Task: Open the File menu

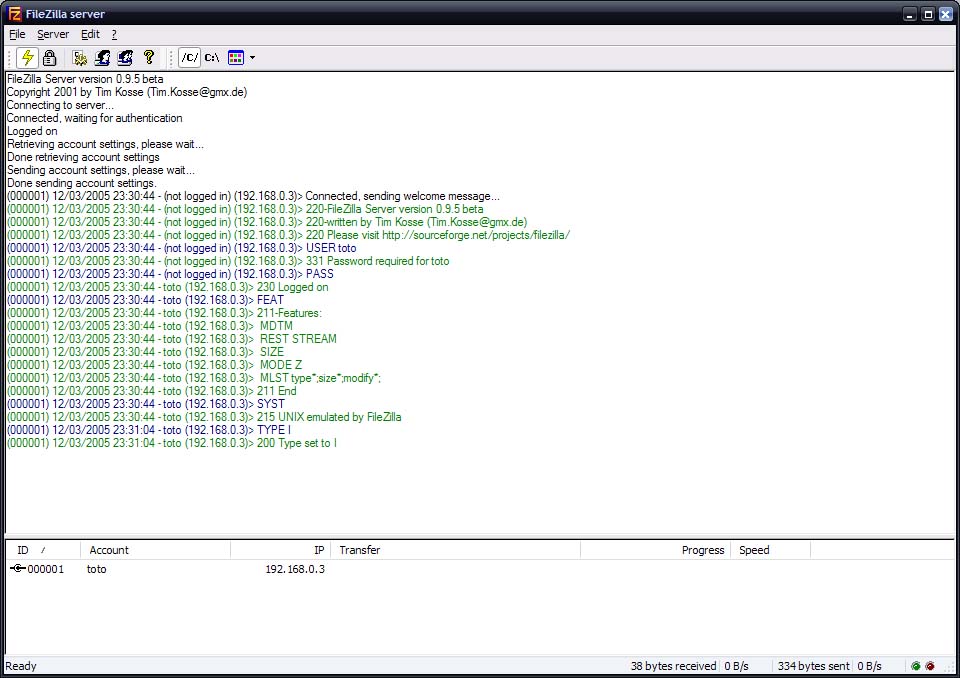Action: pyautogui.click(x=17, y=34)
